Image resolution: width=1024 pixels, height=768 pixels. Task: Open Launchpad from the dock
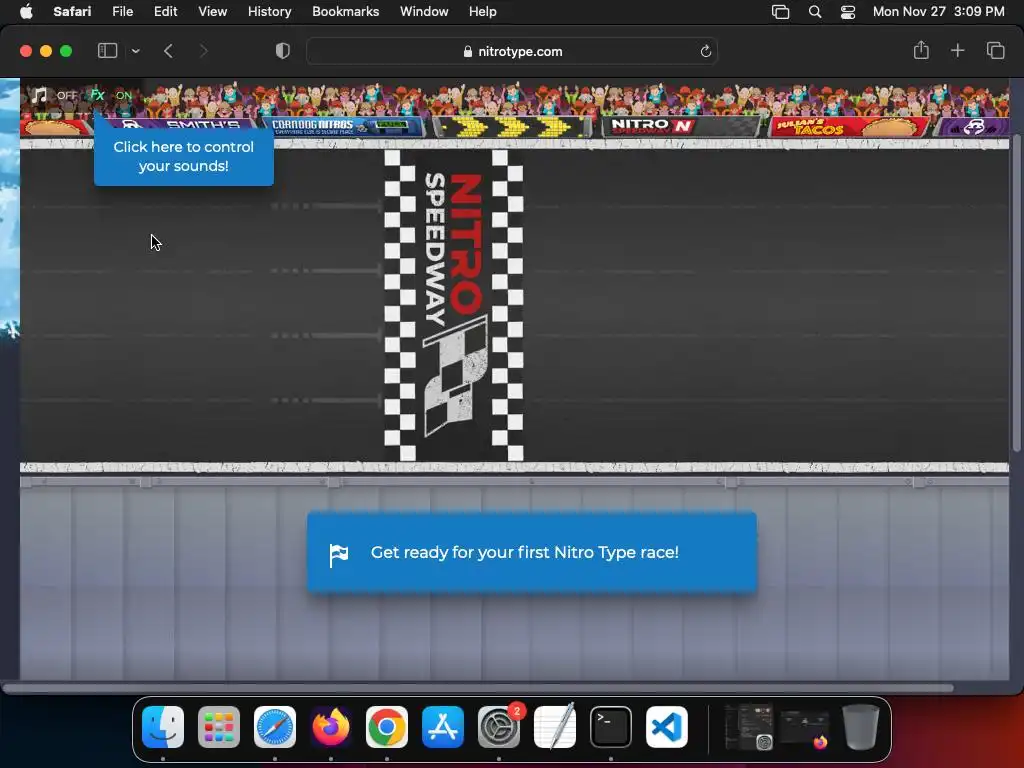pyautogui.click(x=219, y=727)
